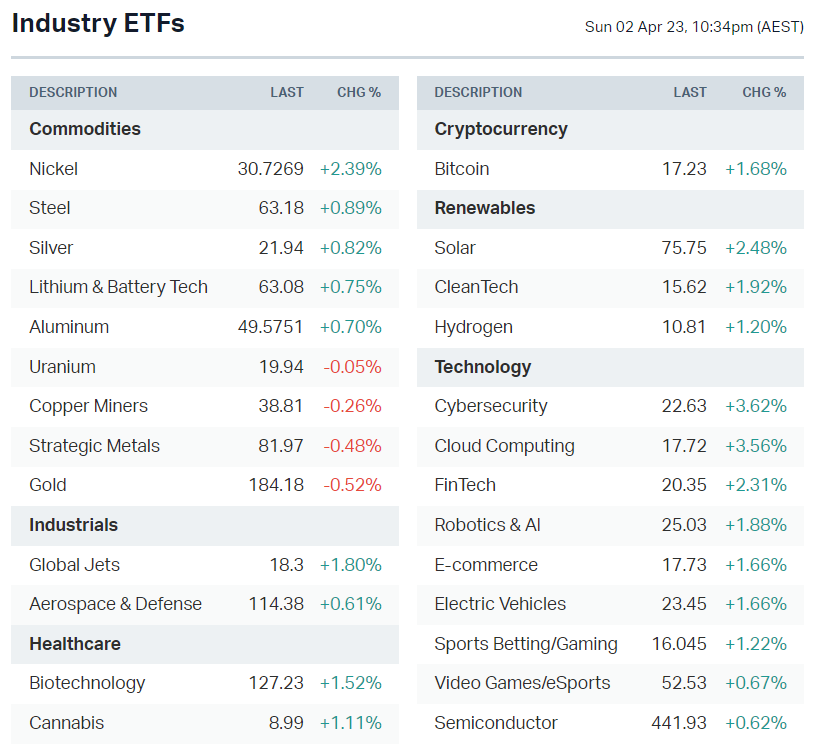
Task: Open the Nickel ETF row
Action: pyautogui.click(x=54, y=169)
